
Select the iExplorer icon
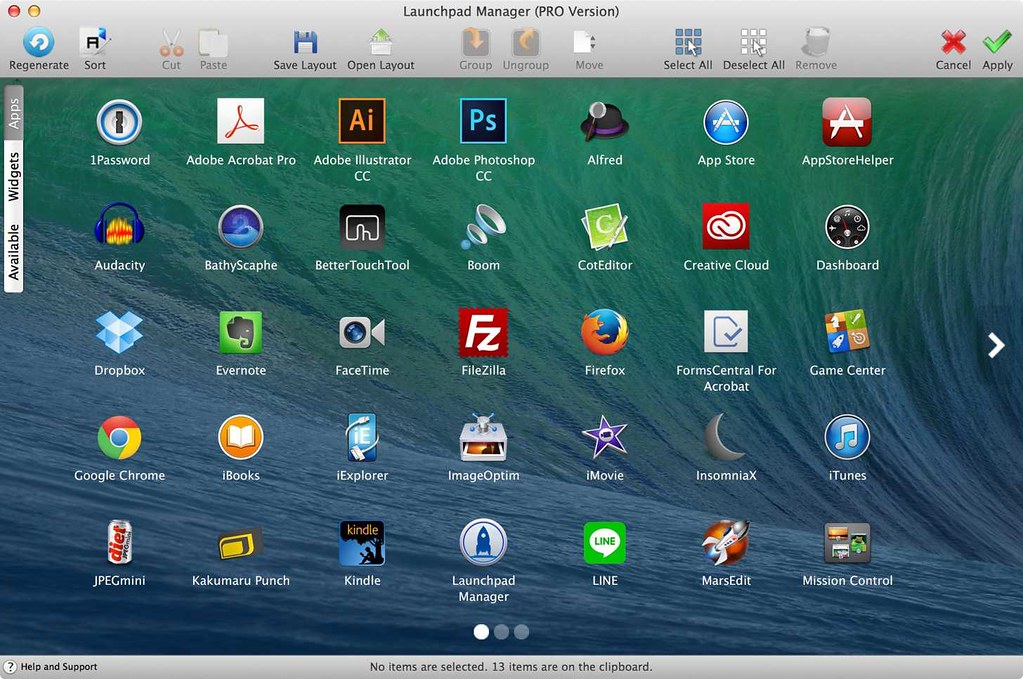pos(362,437)
